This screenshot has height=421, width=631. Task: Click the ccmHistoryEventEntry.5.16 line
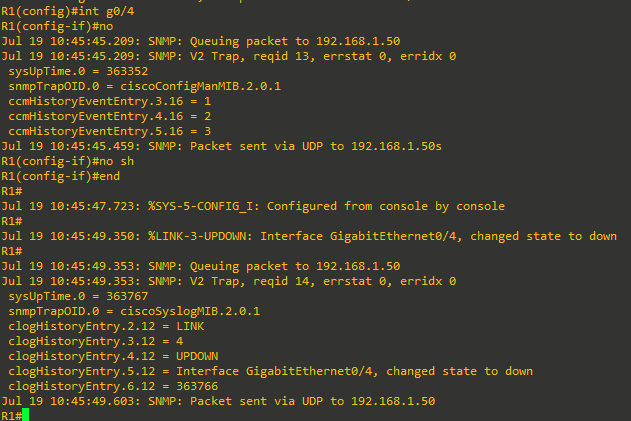(x=110, y=131)
